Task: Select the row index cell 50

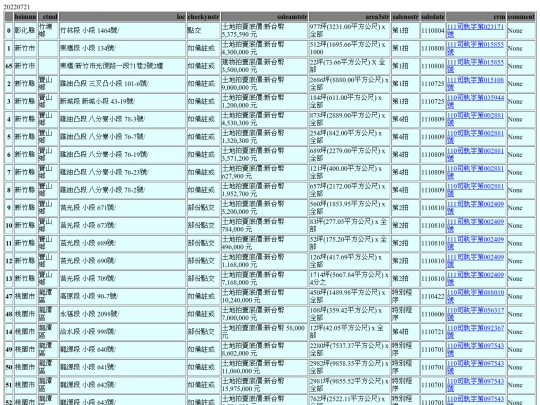Action: [x=9, y=367]
